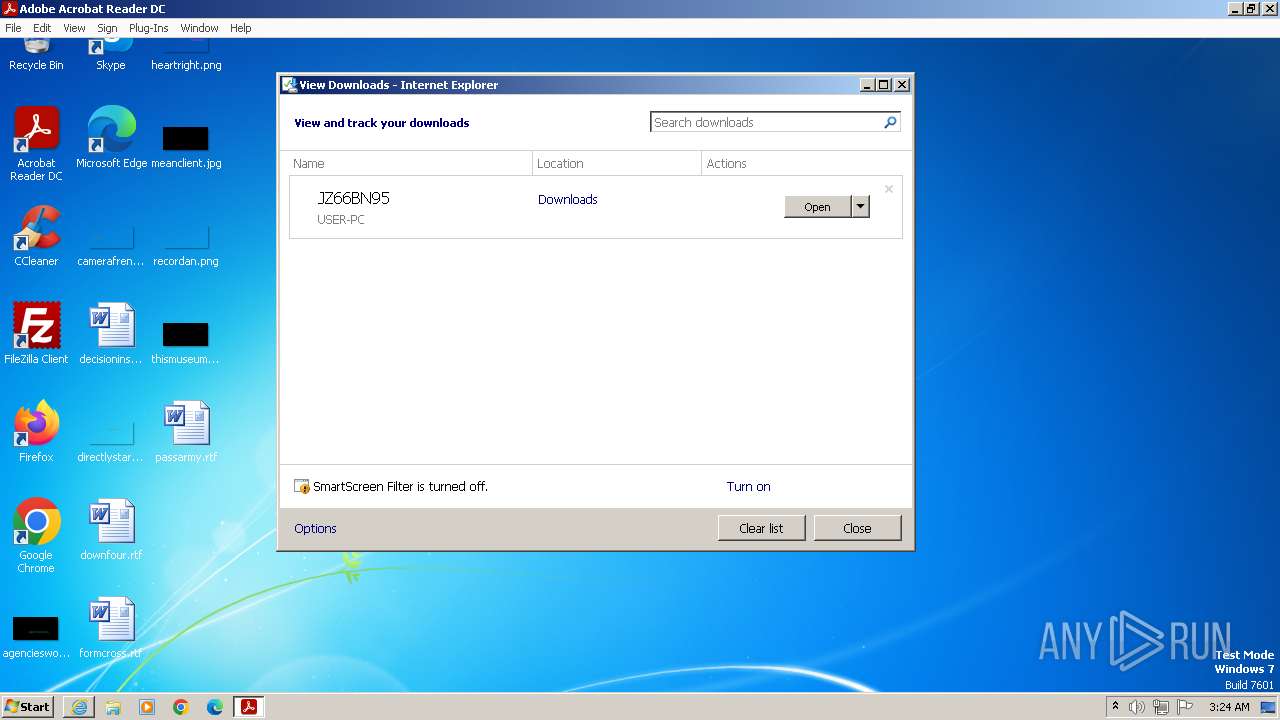Open Acrobat Reader DC desktop shortcut
The height and width of the screenshot is (720, 1280).
37,144
